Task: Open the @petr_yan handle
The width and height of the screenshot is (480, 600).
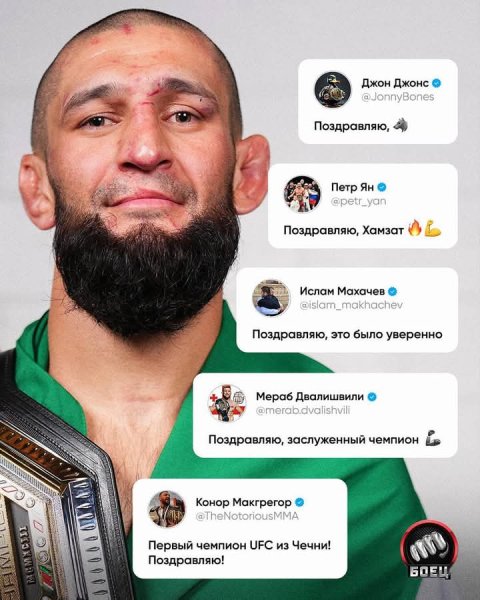Action: pos(358,201)
